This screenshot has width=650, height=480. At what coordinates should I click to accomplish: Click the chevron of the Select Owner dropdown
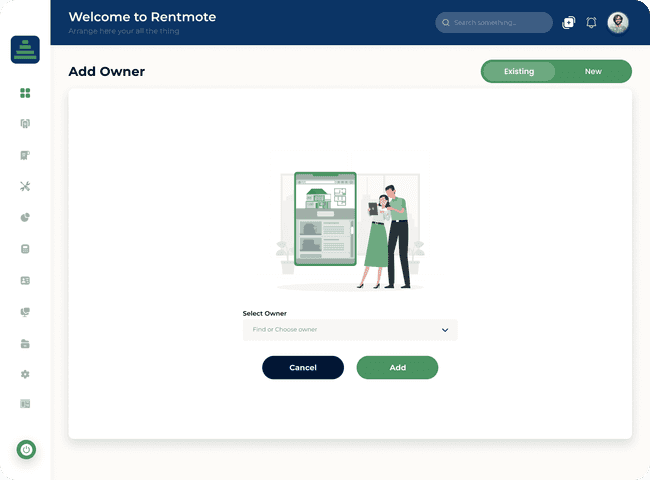pos(445,330)
